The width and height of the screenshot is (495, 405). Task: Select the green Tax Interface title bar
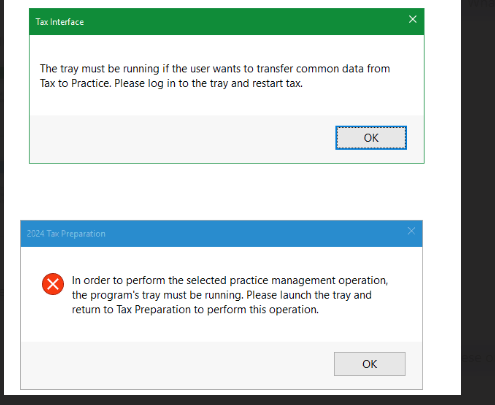227,22
